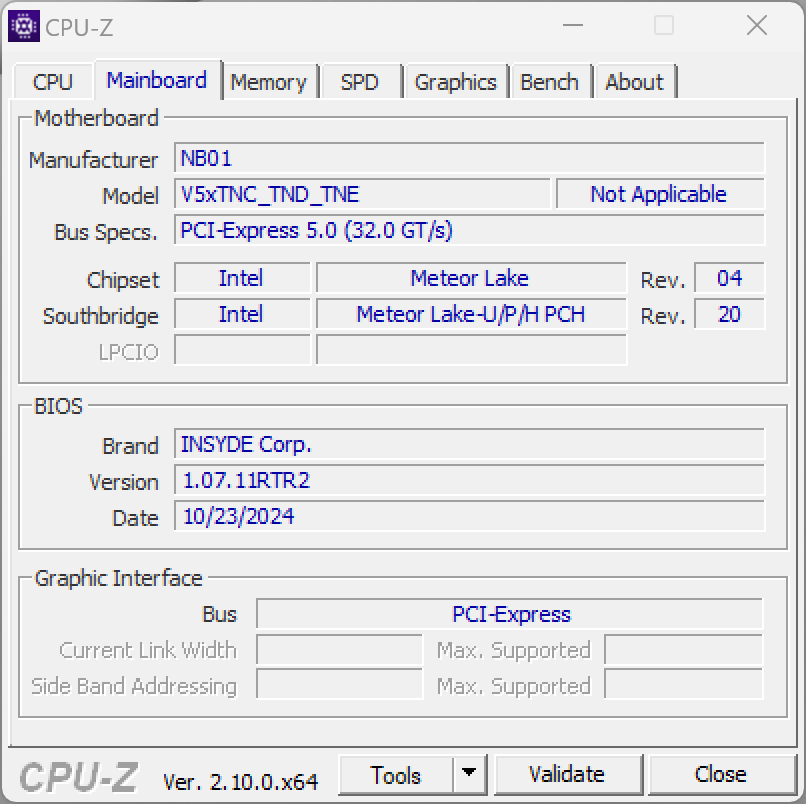Go to the SPD tab
The height and width of the screenshot is (804, 806).
click(x=360, y=82)
